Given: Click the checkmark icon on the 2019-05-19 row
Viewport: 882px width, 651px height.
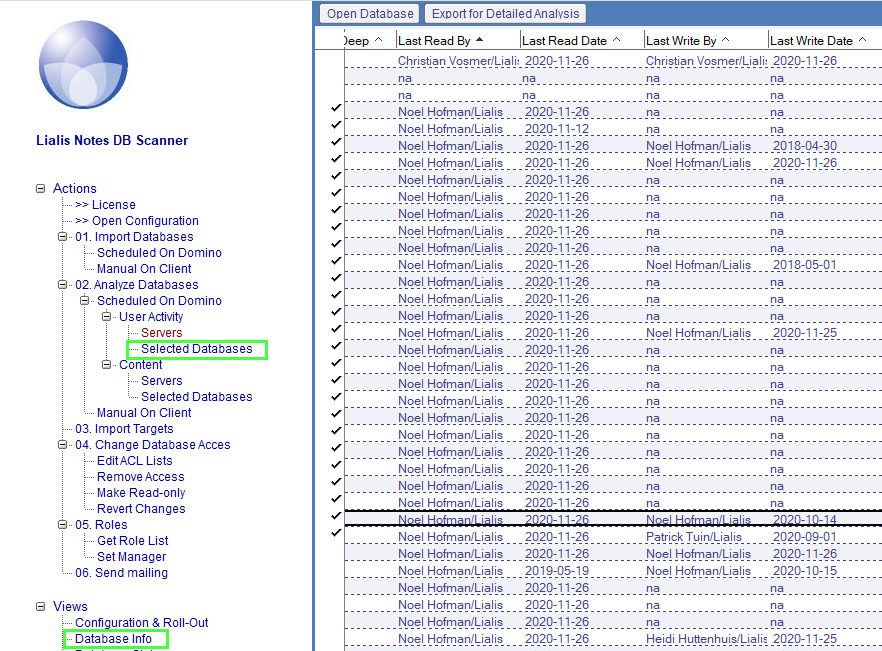Looking at the screenshot, I should pyautogui.click(x=335, y=571).
